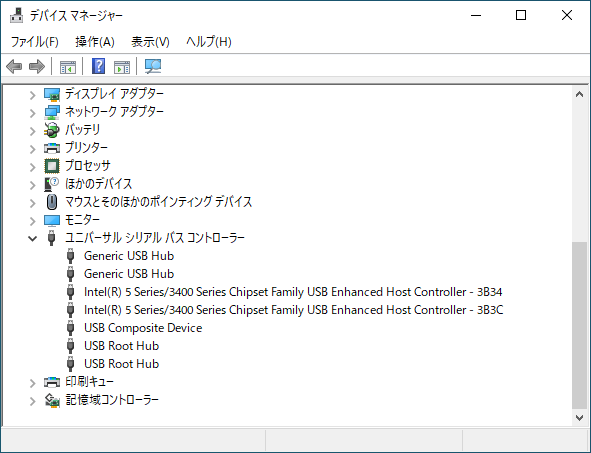Select the バッテリ battery icon

52,130
